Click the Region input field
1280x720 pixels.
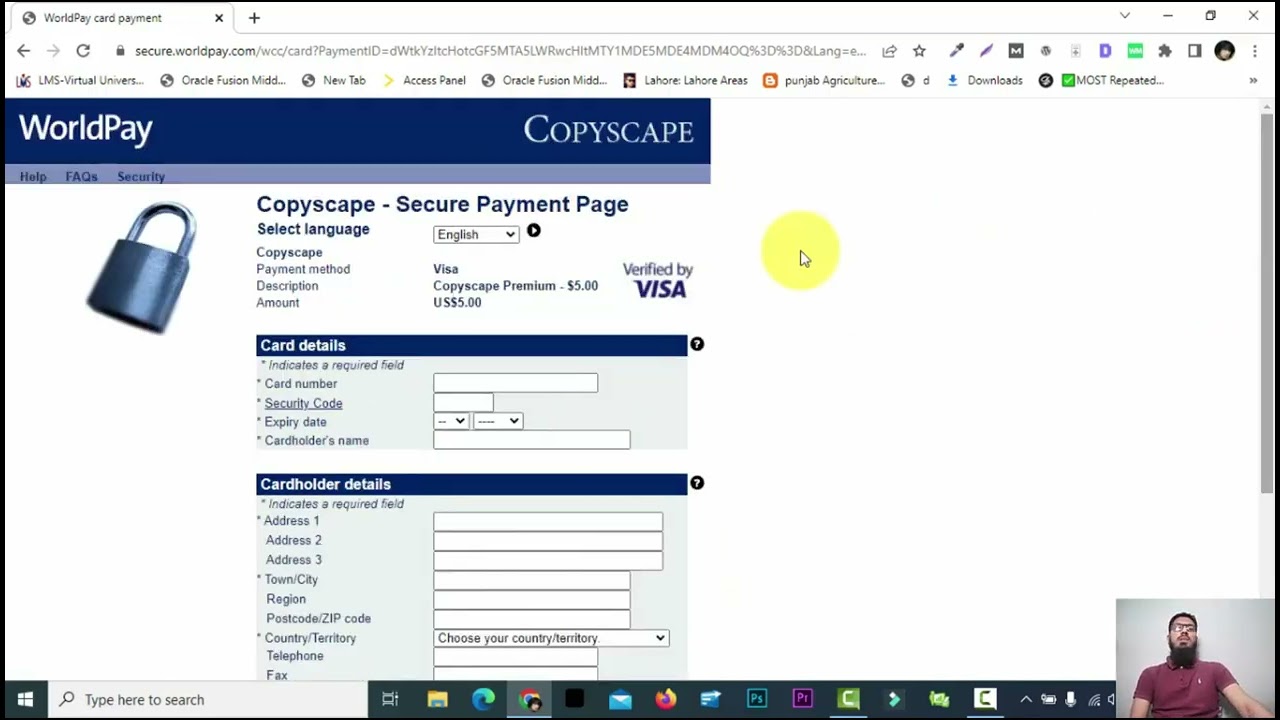click(532, 599)
